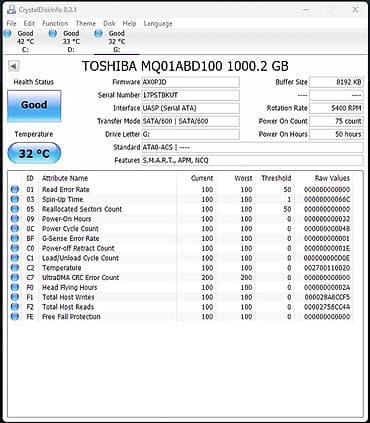Click the status orb for Load/Unload Cycle Count
Screen dimensions: 370x423
15,258
